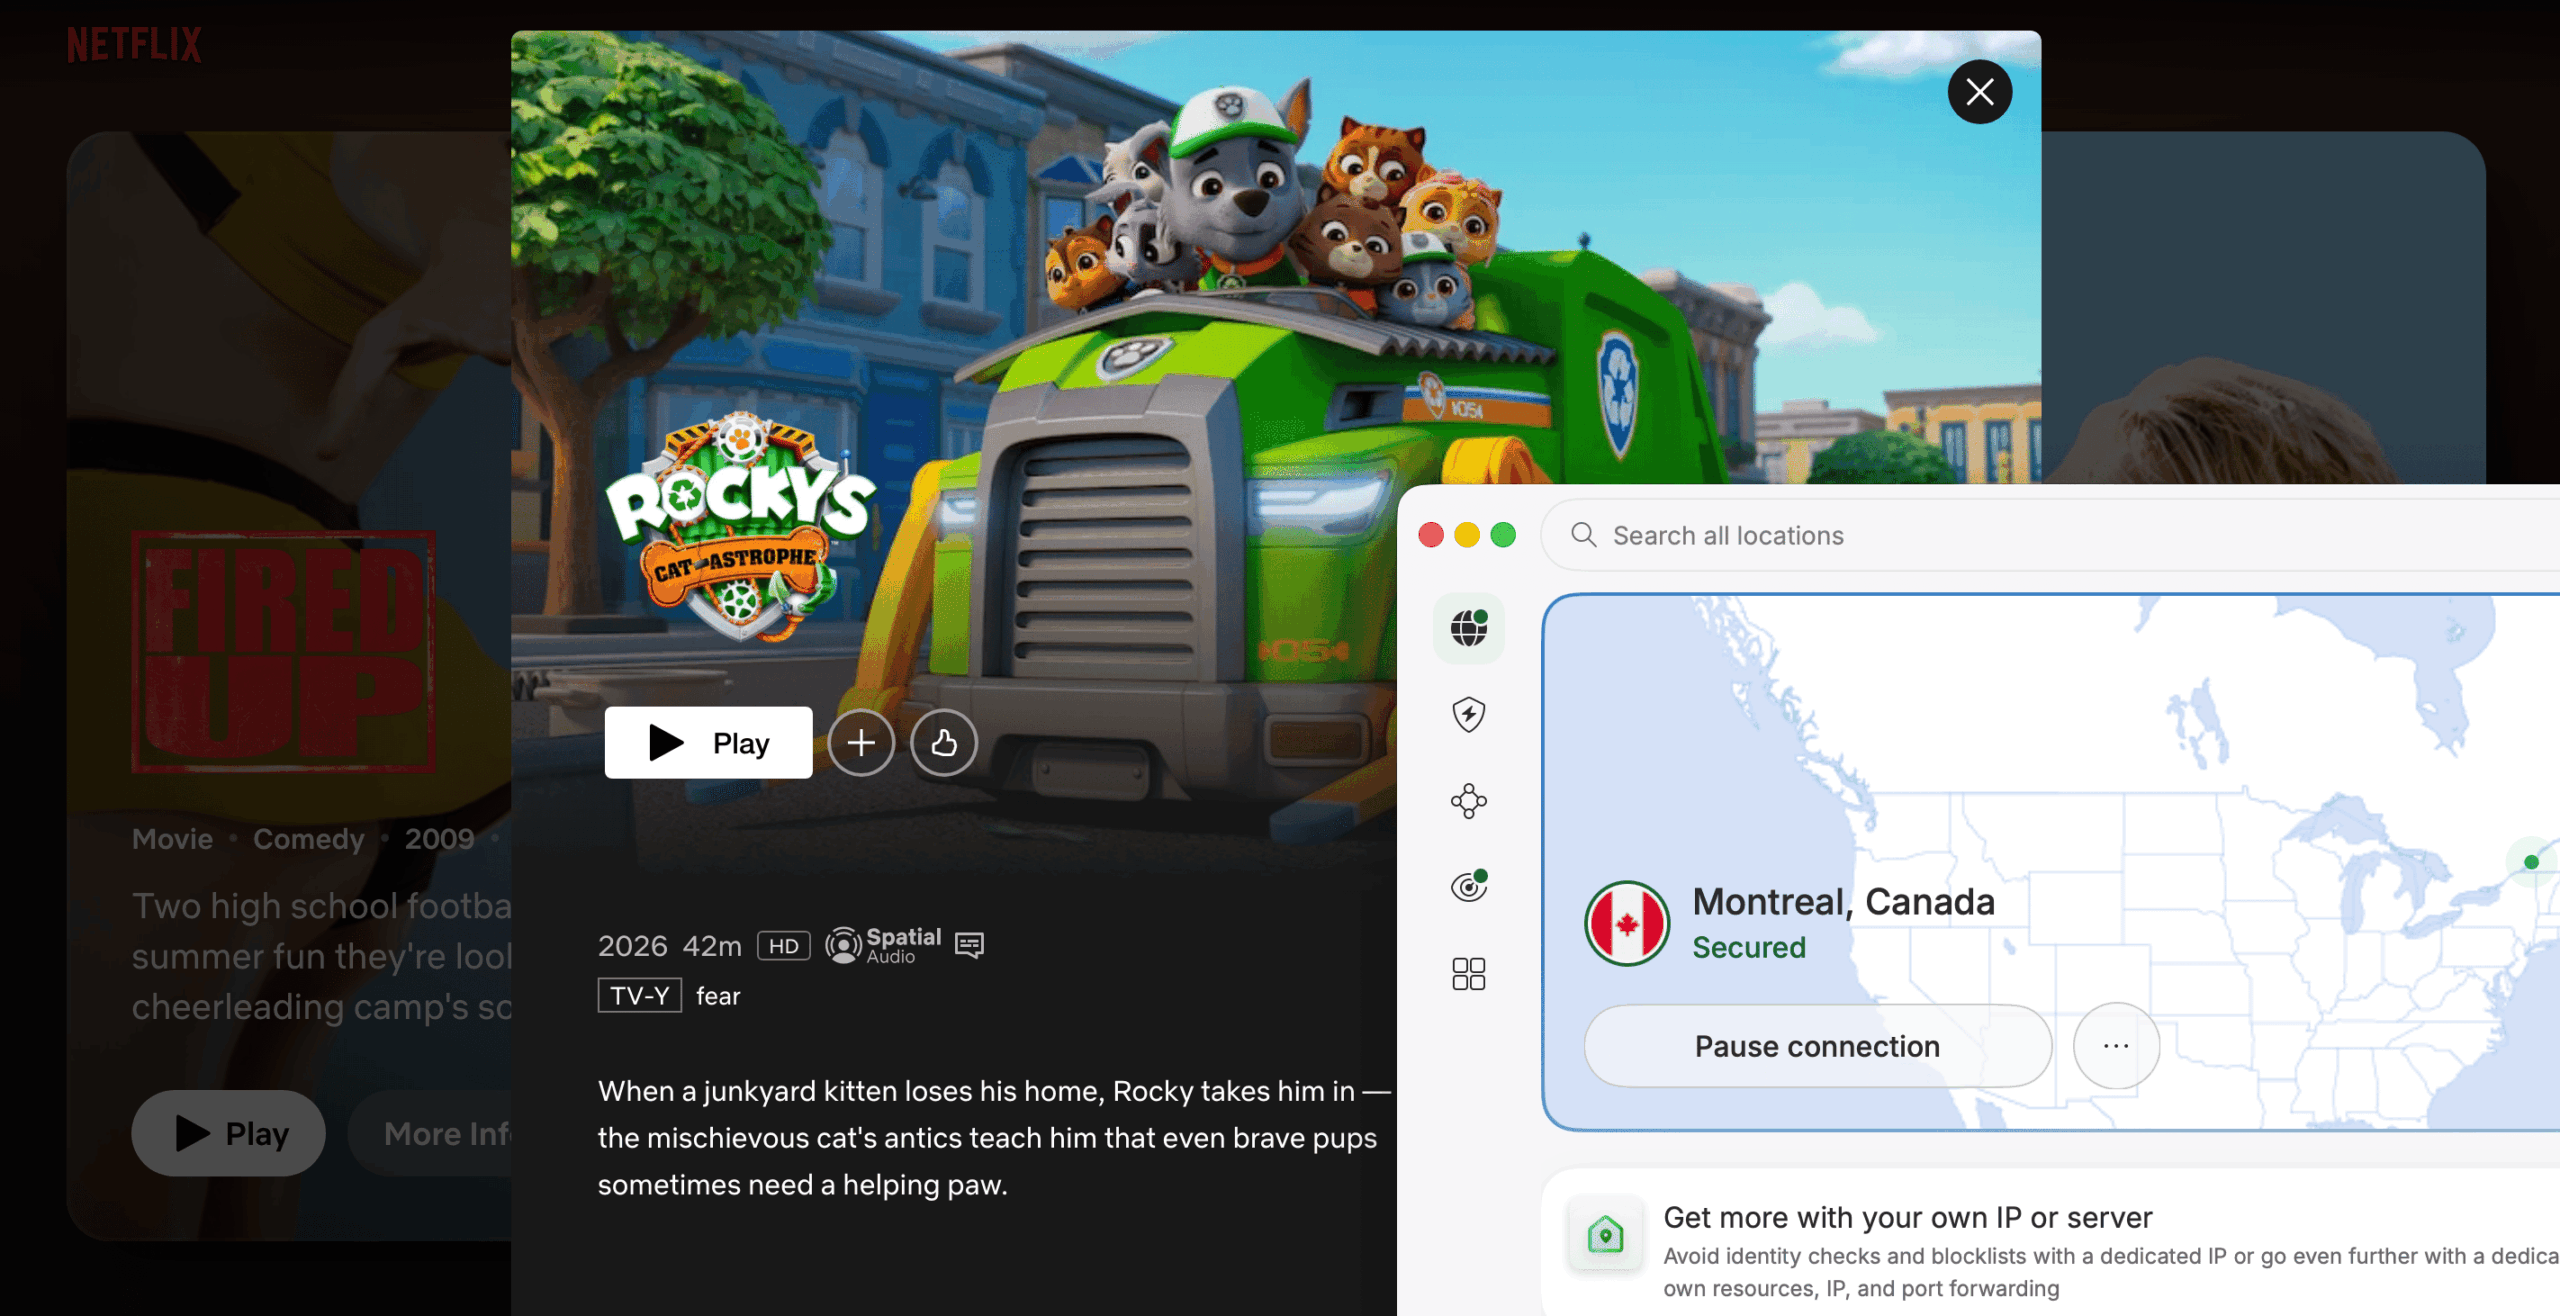Click the Spatial Audio badge
2560x1316 pixels.
point(883,945)
